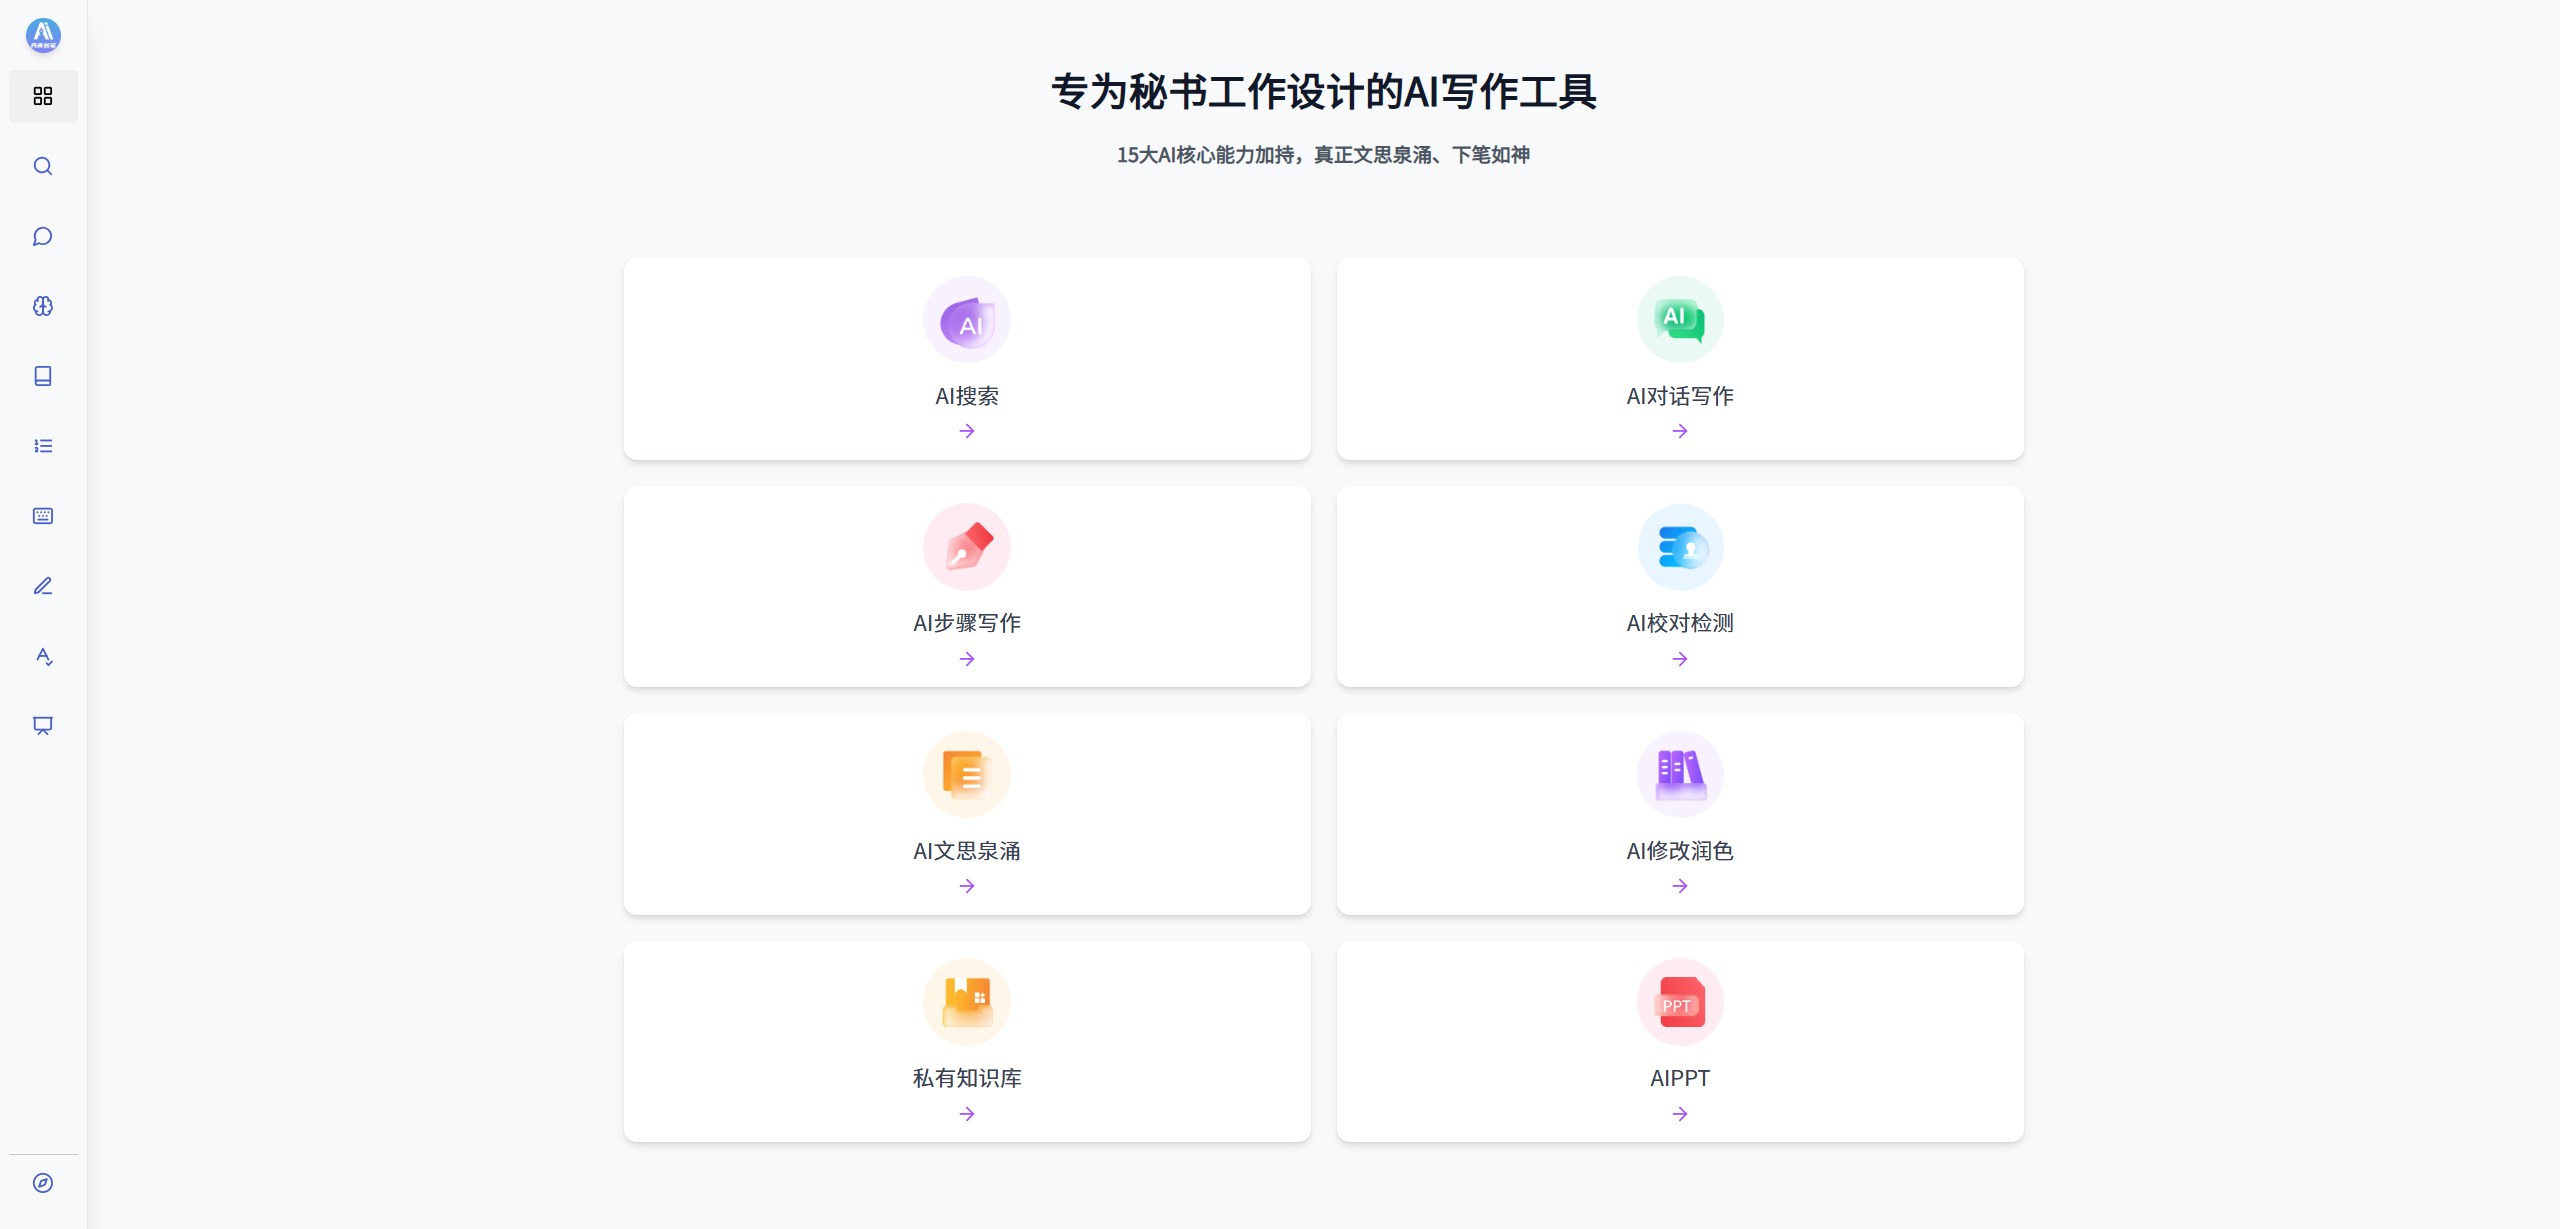Open the book icon in sidebar

pyautogui.click(x=43, y=376)
